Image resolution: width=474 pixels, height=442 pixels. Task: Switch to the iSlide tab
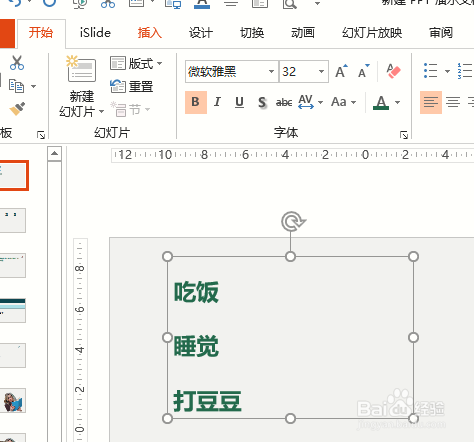tap(95, 33)
